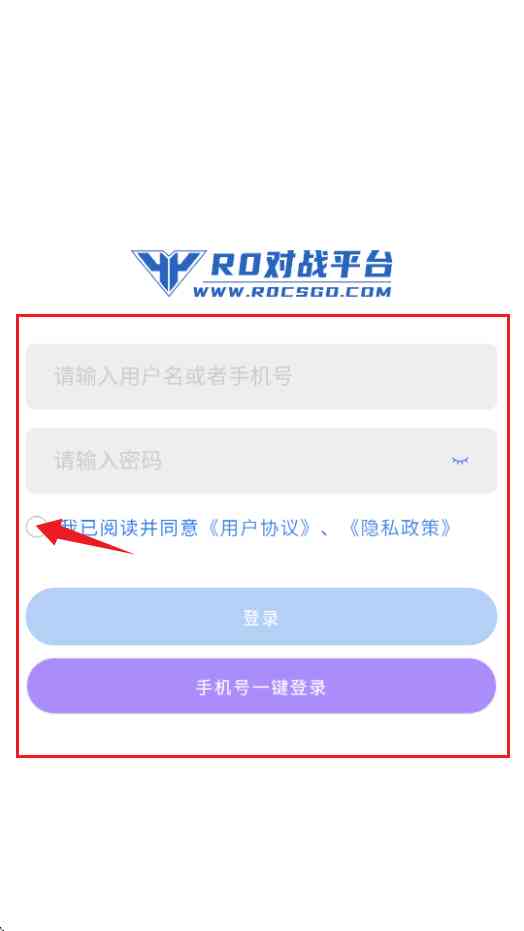Screen dimensions: 524x931
Task: Click the RO winged logo emblem
Action: point(169,273)
